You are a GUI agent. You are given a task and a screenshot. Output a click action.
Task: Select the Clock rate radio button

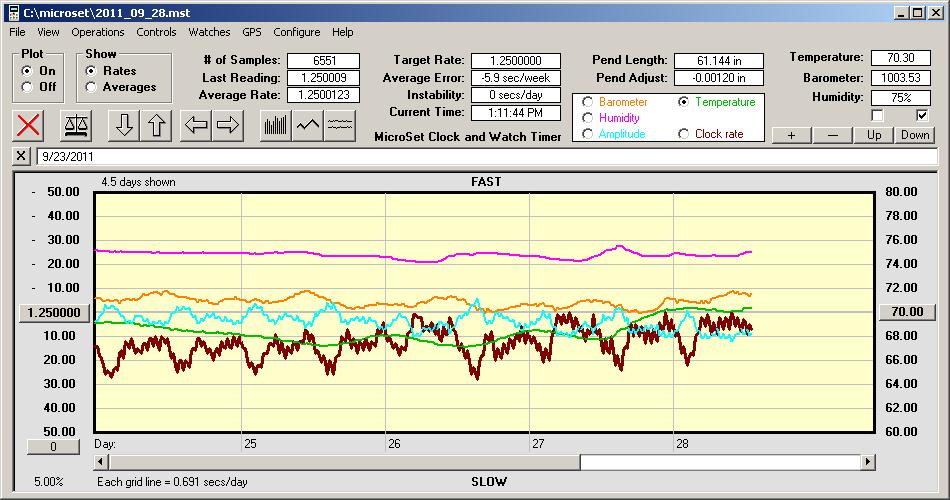[683, 134]
